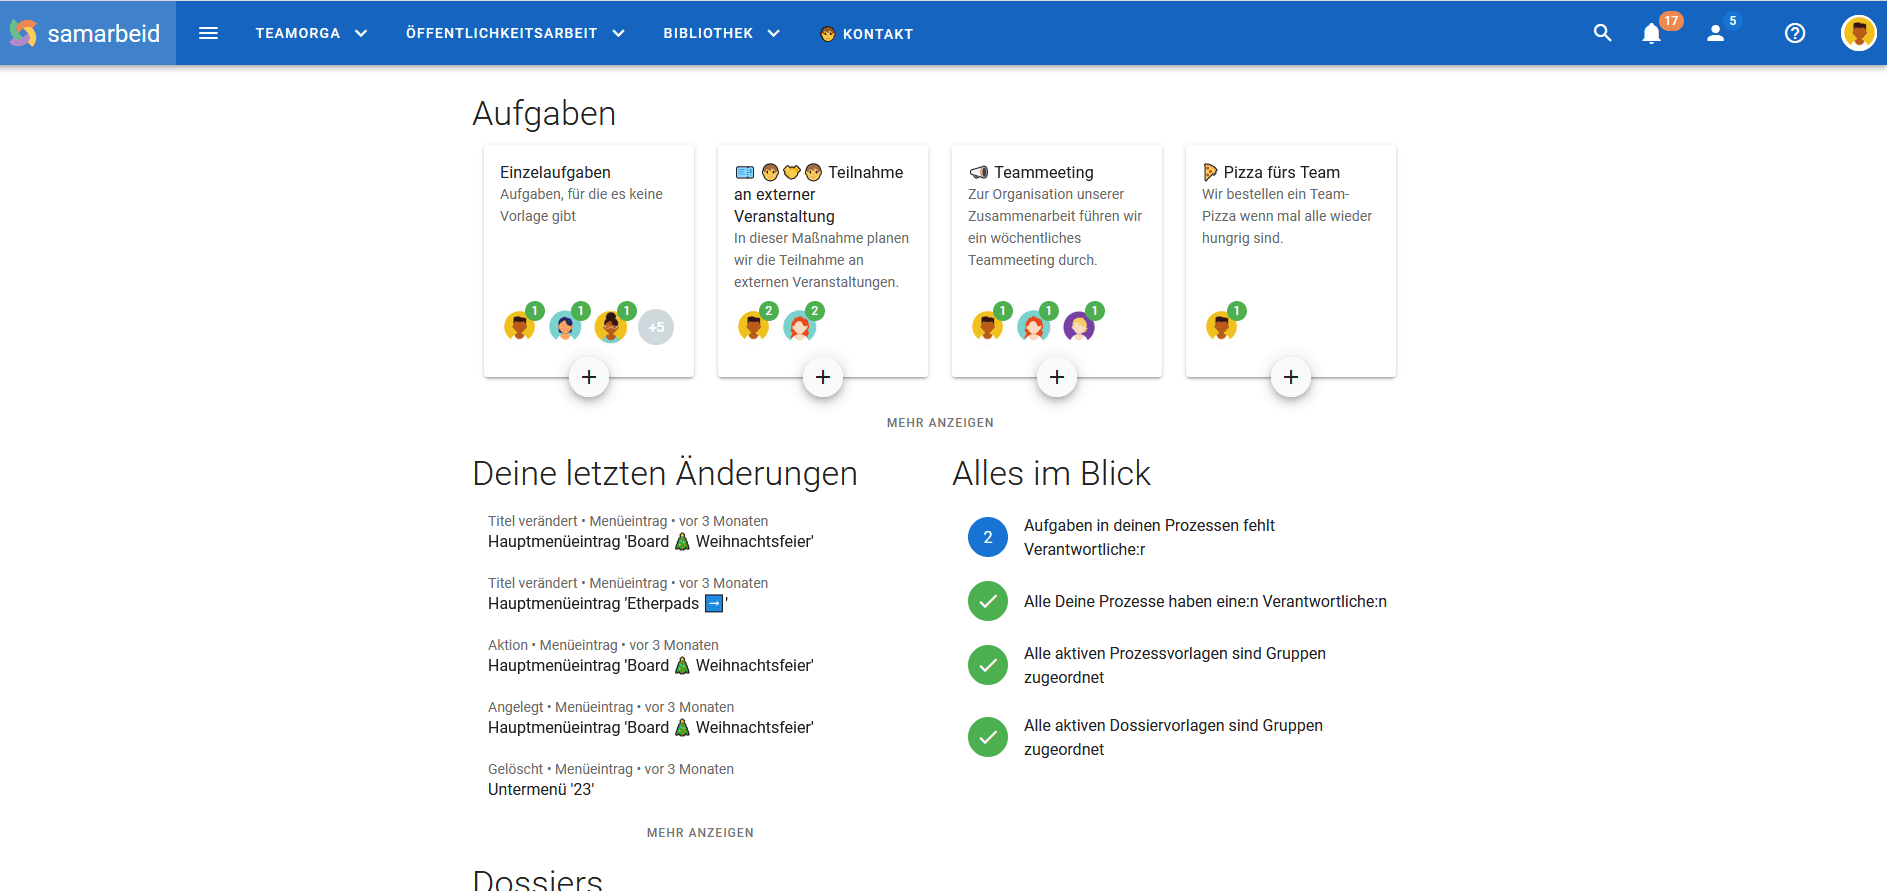Viewport: 1887px width, 891px height.
Task: Expand the Bibliothek dropdown menu
Action: [x=720, y=33]
